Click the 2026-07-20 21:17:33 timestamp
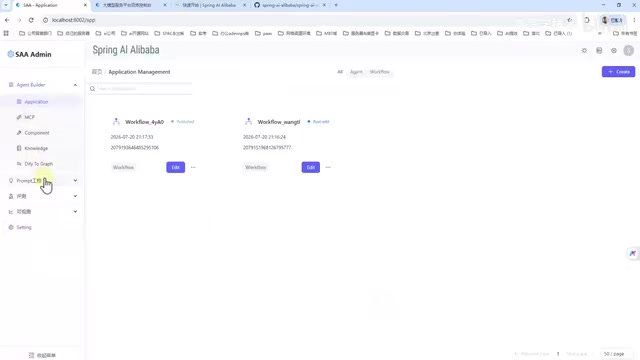This screenshot has width=640, height=360. coord(132,137)
